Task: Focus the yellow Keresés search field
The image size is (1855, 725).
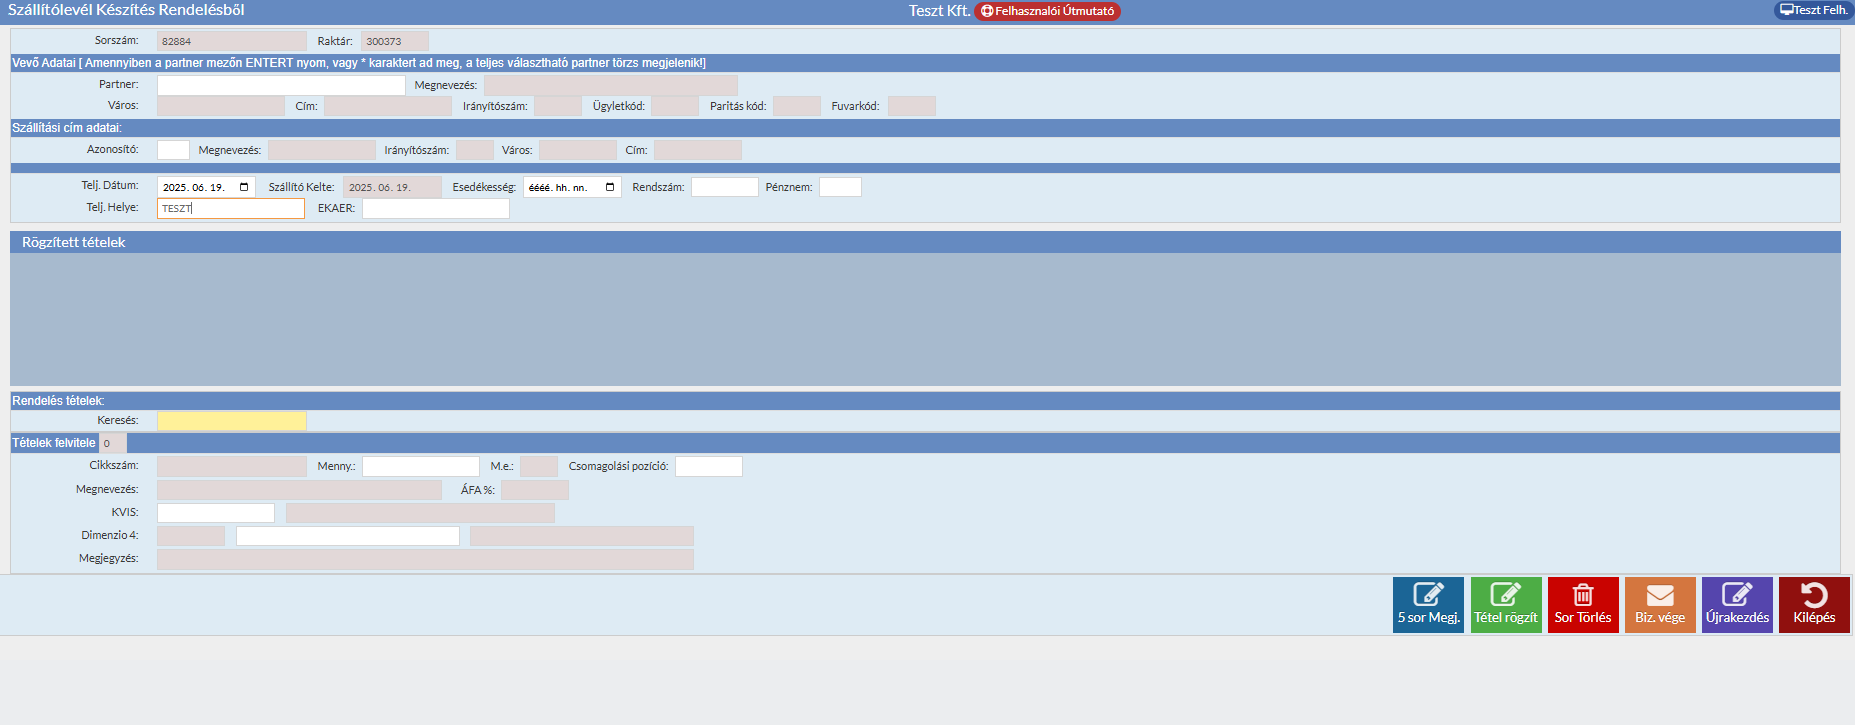Action: point(231,421)
